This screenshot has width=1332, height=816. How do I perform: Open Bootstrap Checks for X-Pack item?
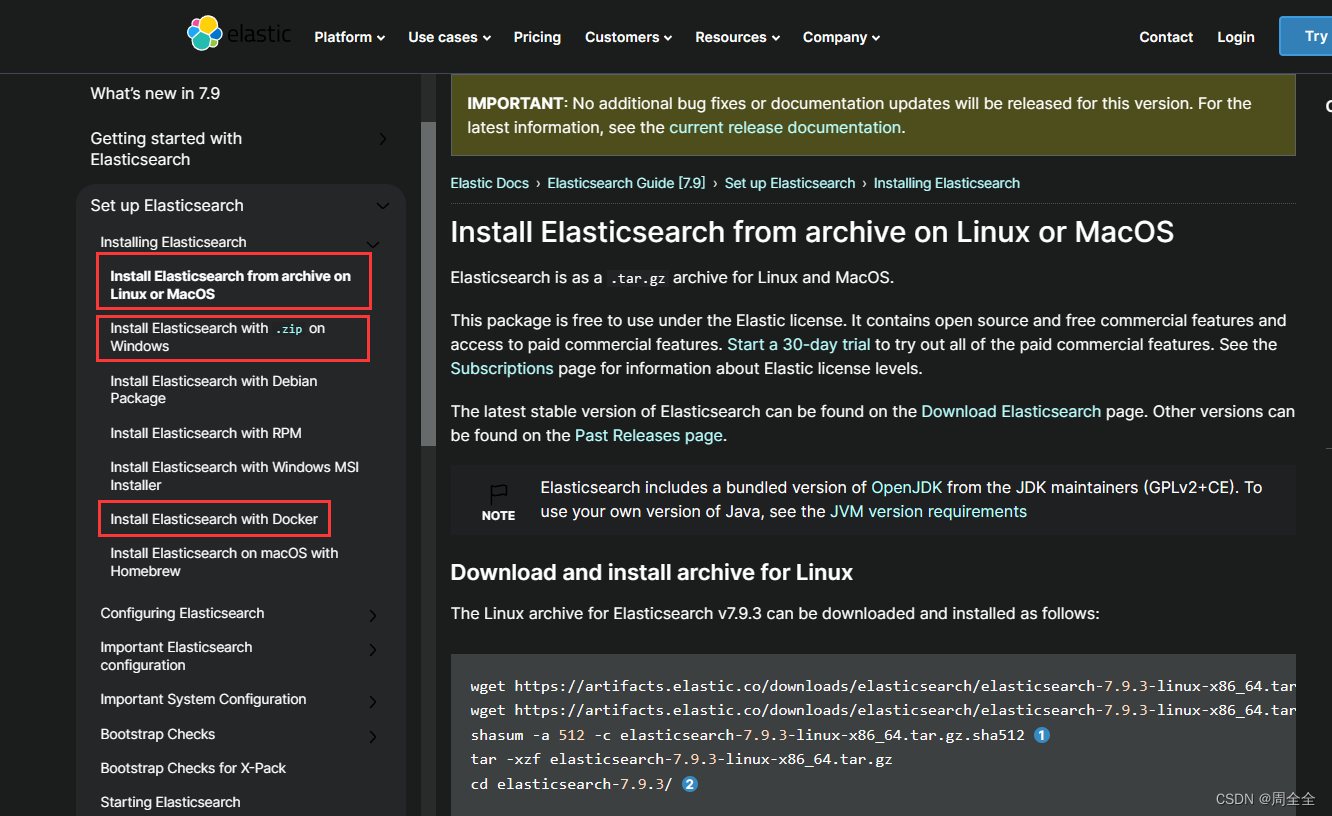pos(193,768)
